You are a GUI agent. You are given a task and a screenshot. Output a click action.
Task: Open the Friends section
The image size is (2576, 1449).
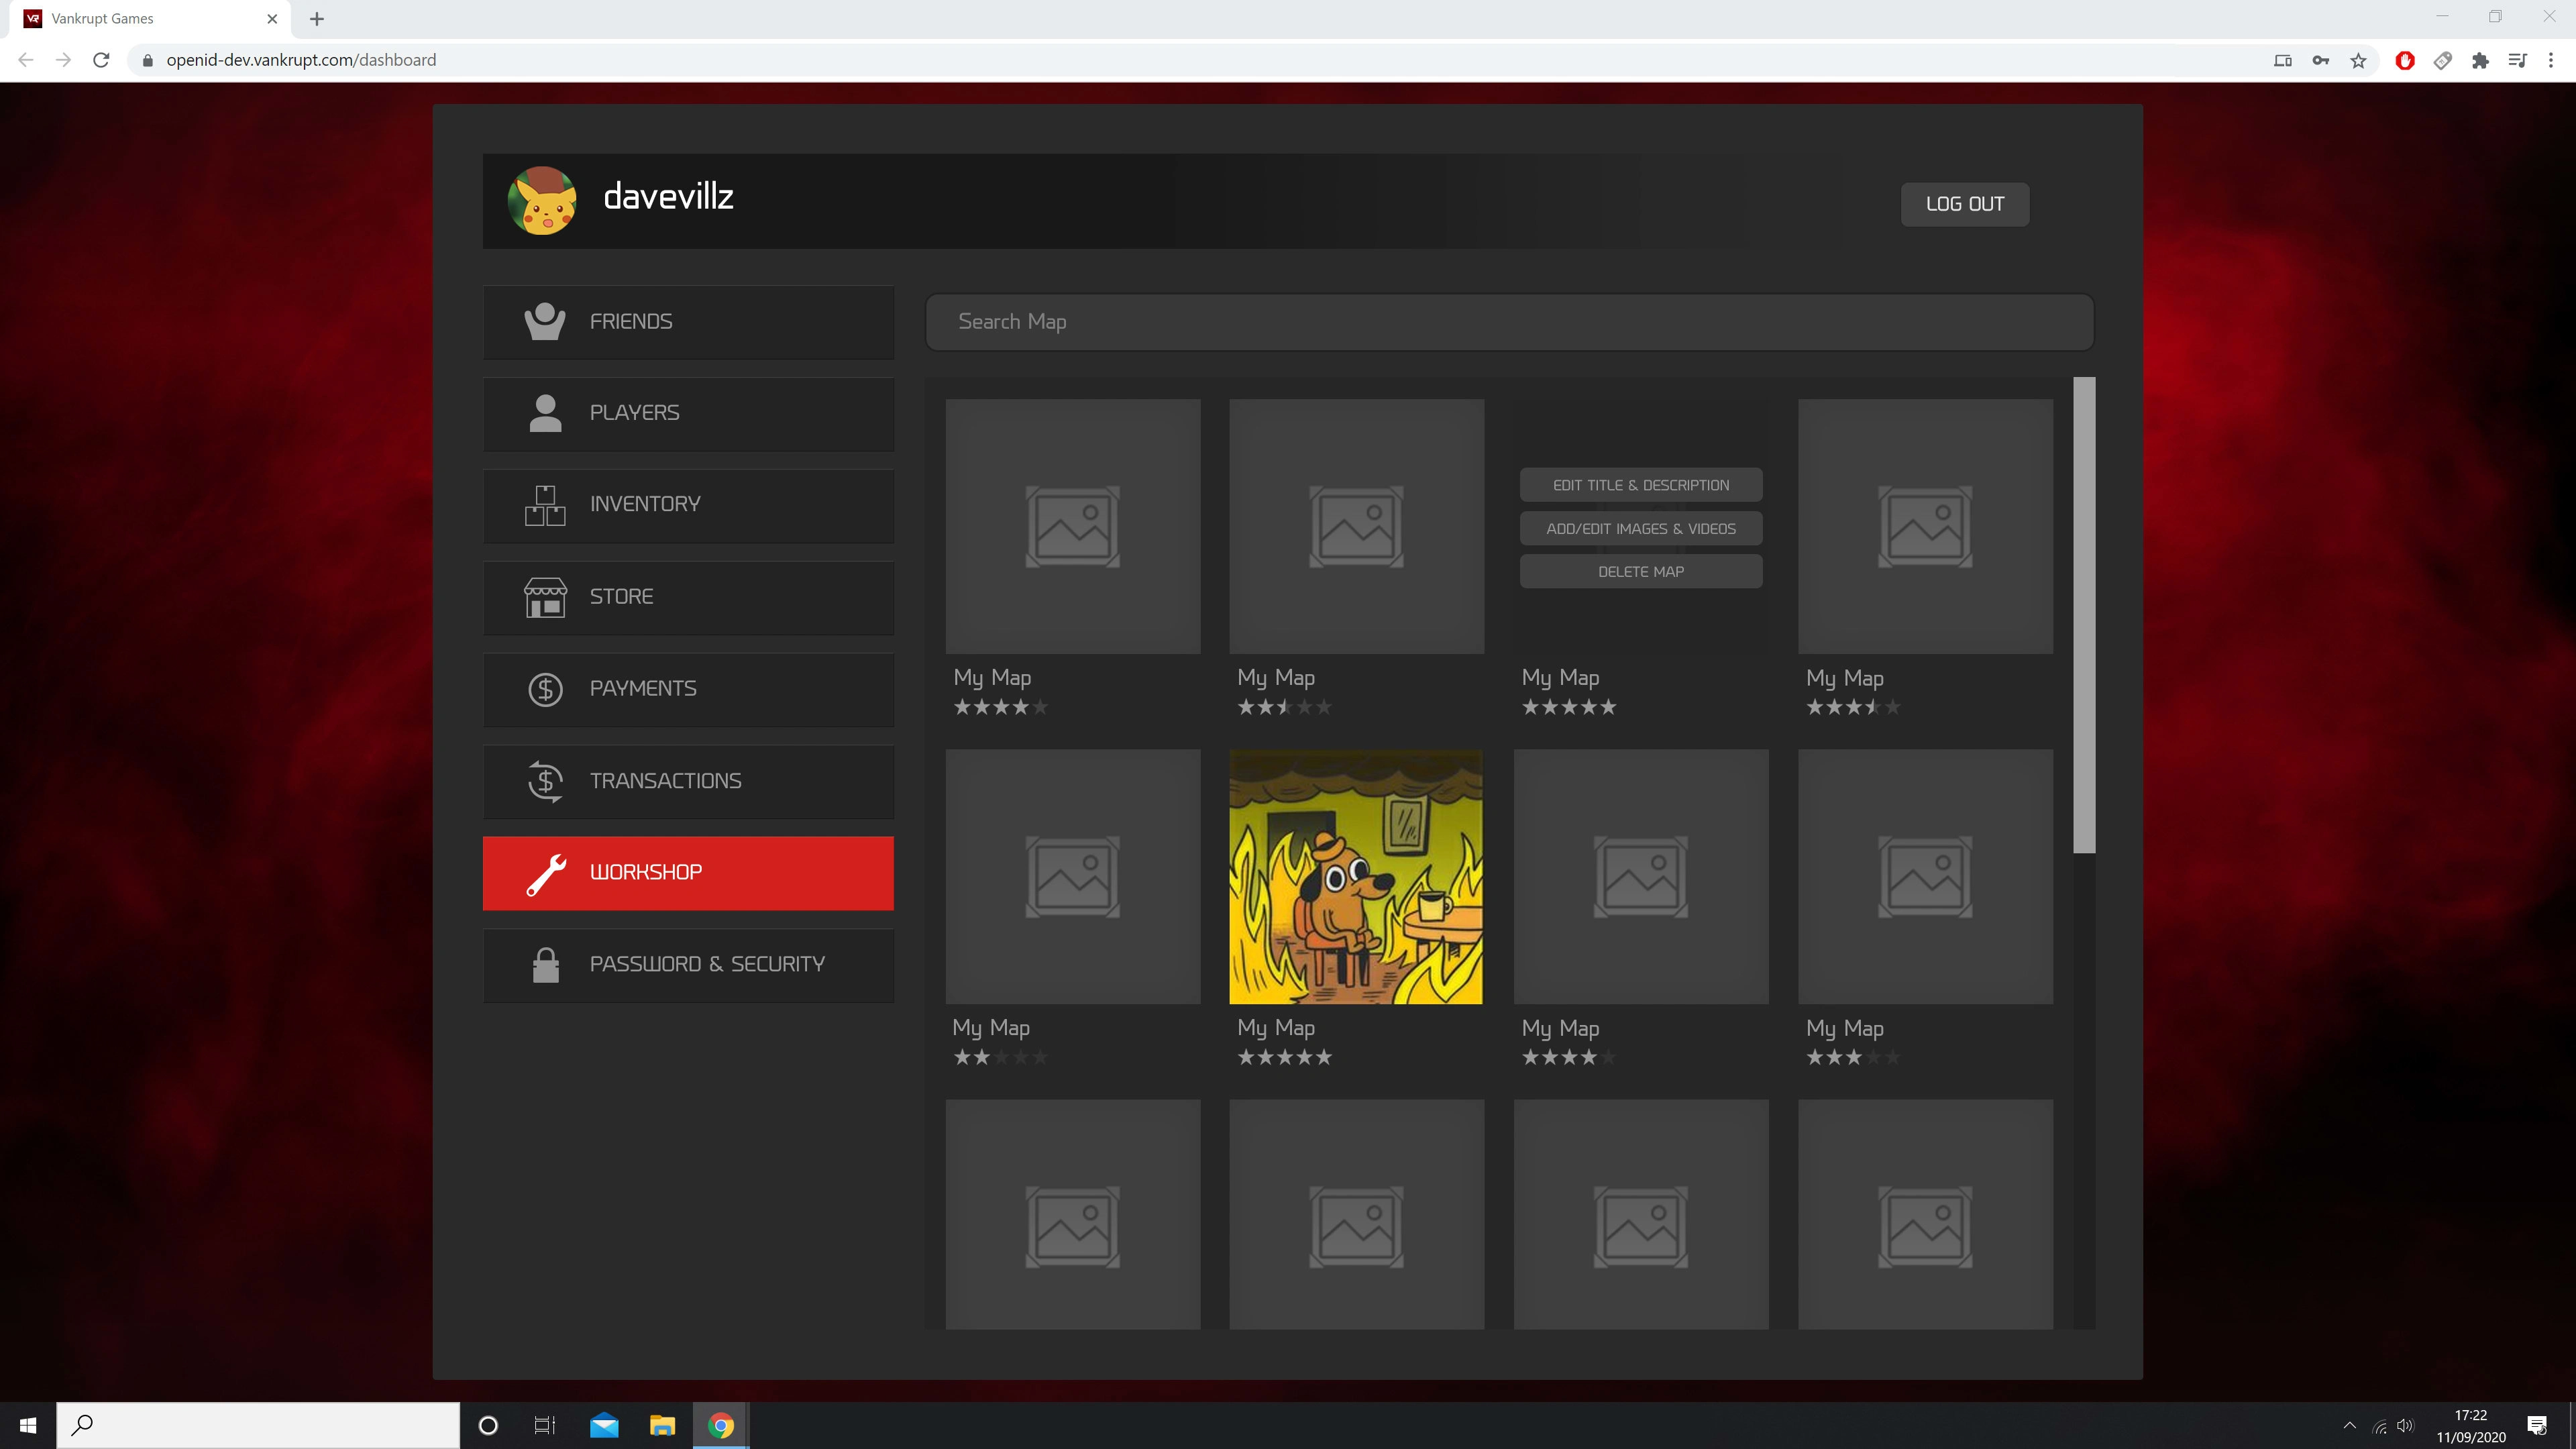pyautogui.click(x=688, y=322)
